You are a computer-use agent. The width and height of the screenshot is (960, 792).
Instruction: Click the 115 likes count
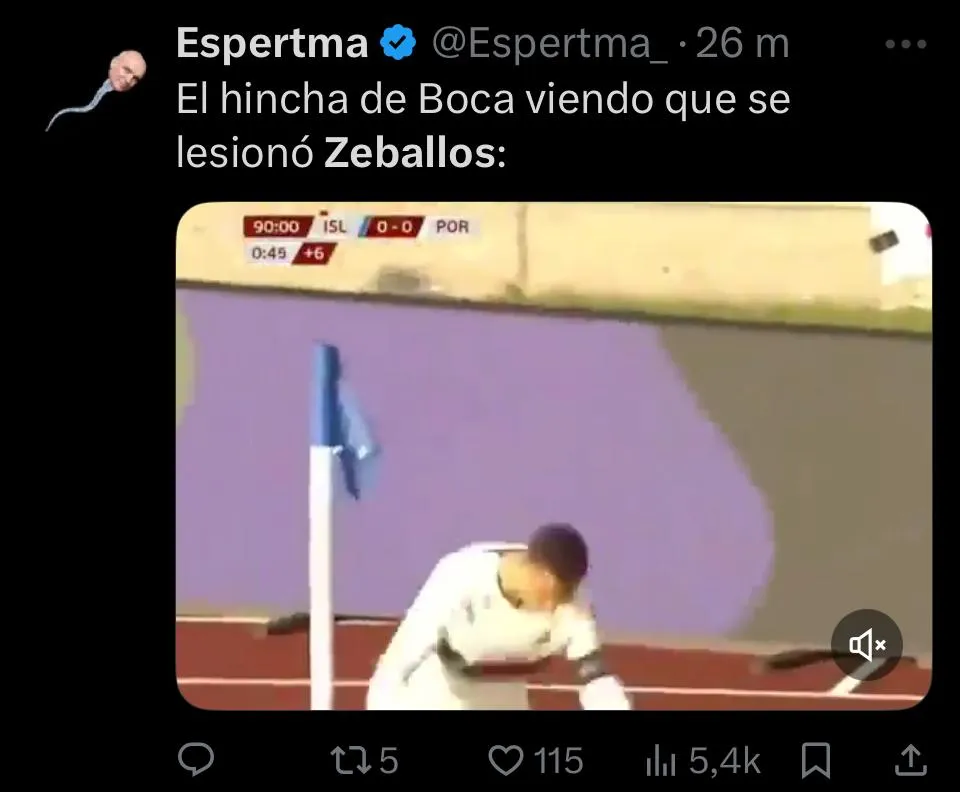point(558,761)
